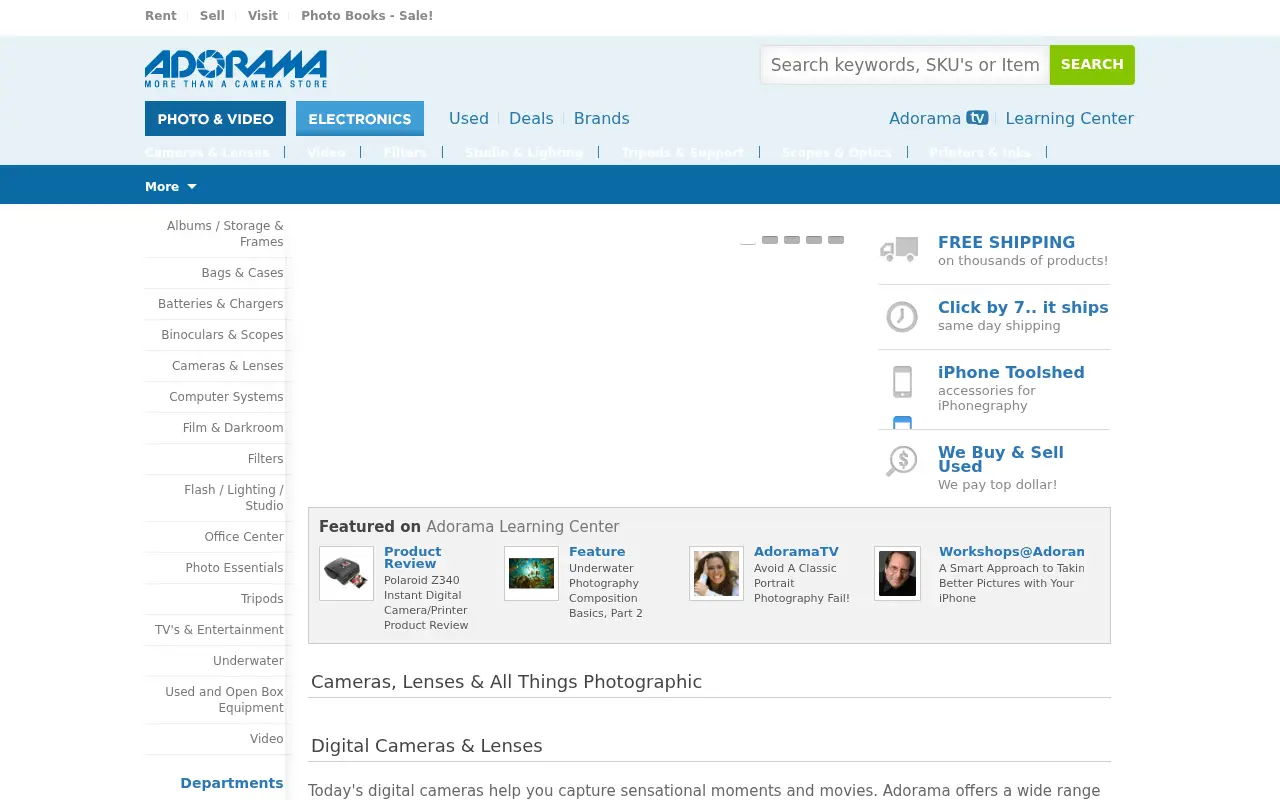The width and height of the screenshot is (1280, 800).
Task: Click the Adorama TV badge icon
Action: click(977, 118)
